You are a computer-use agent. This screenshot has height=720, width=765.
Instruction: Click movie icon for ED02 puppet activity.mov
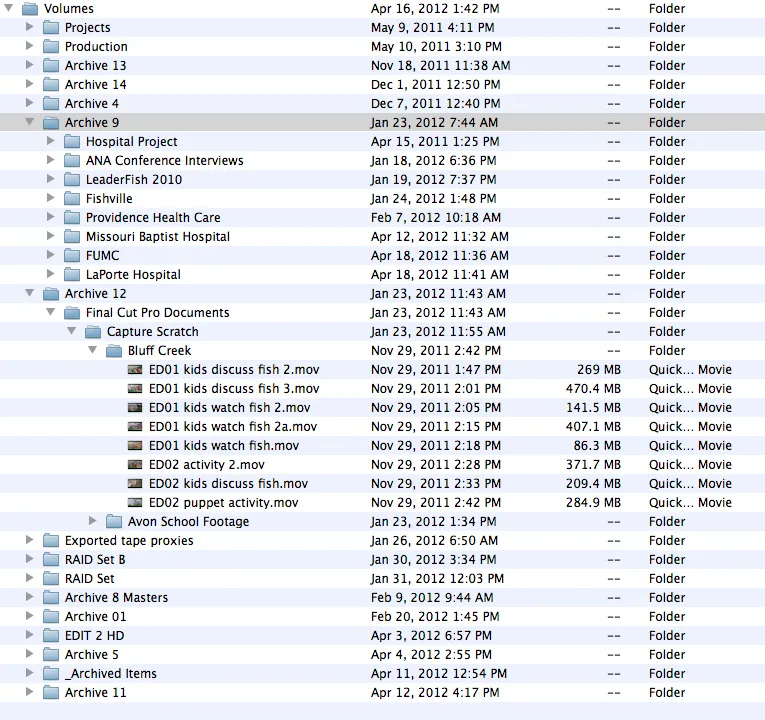(135, 503)
